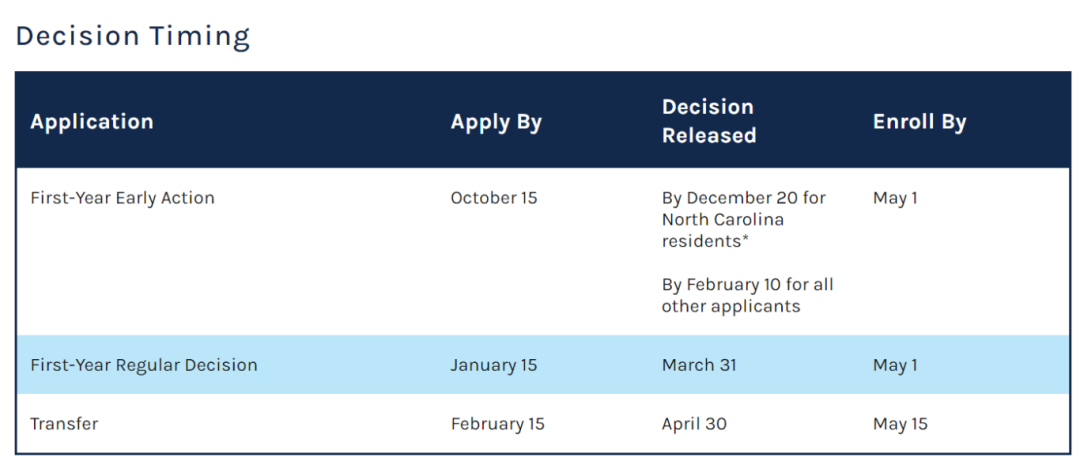Click the First-Year Early Action row label
Image resolution: width=1080 pixels, height=469 pixels.
point(122,198)
